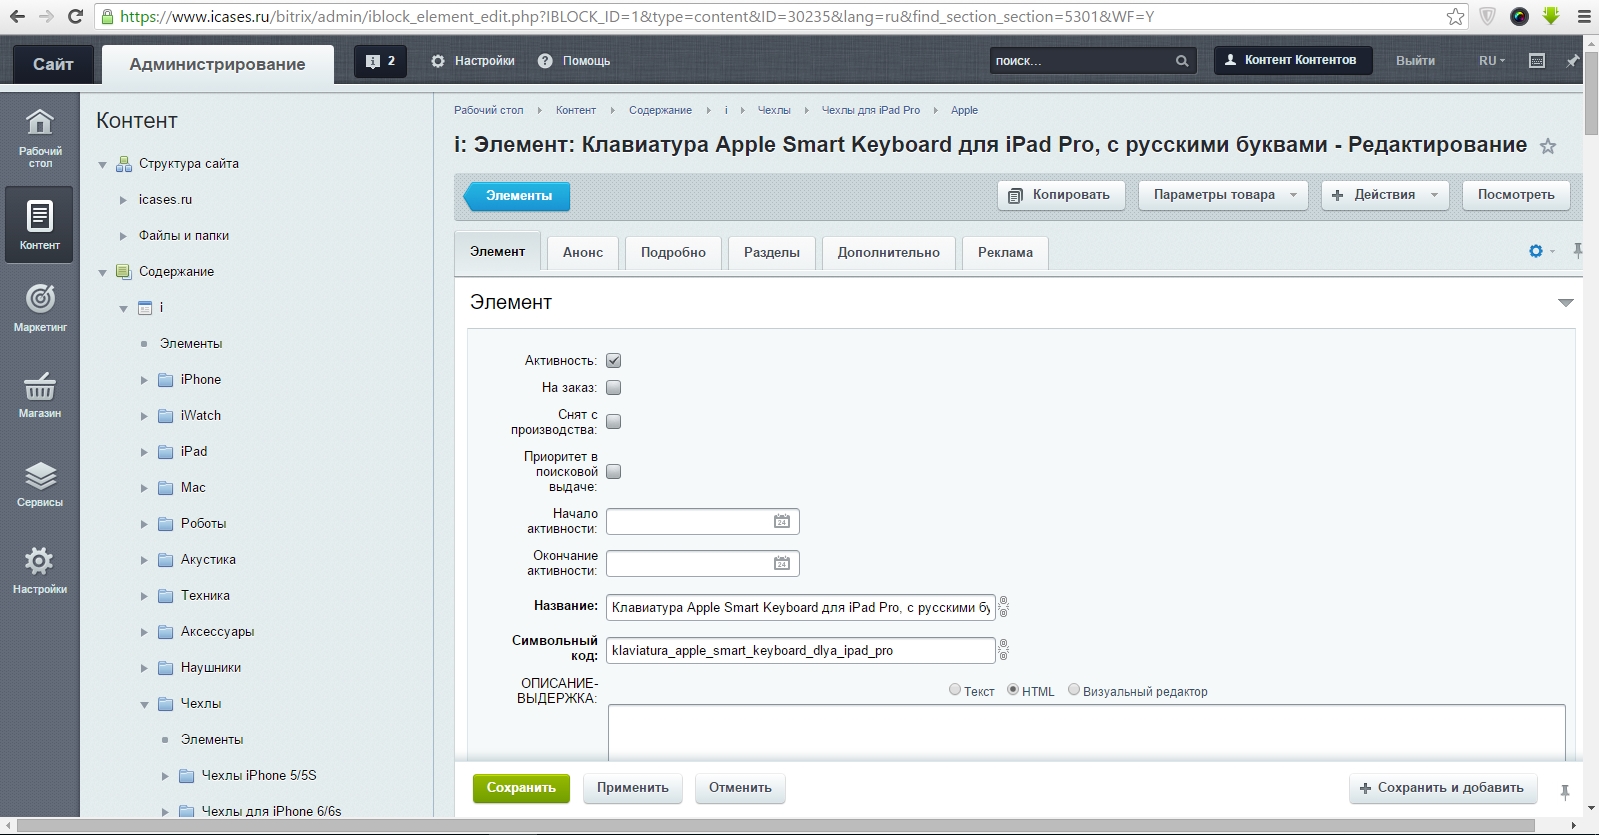Image resolution: width=1599 pixels, height=835 pixels.
Task: Click the shield extension icon in the browser
Action: pyautogui.click(x=1488, y=16)
